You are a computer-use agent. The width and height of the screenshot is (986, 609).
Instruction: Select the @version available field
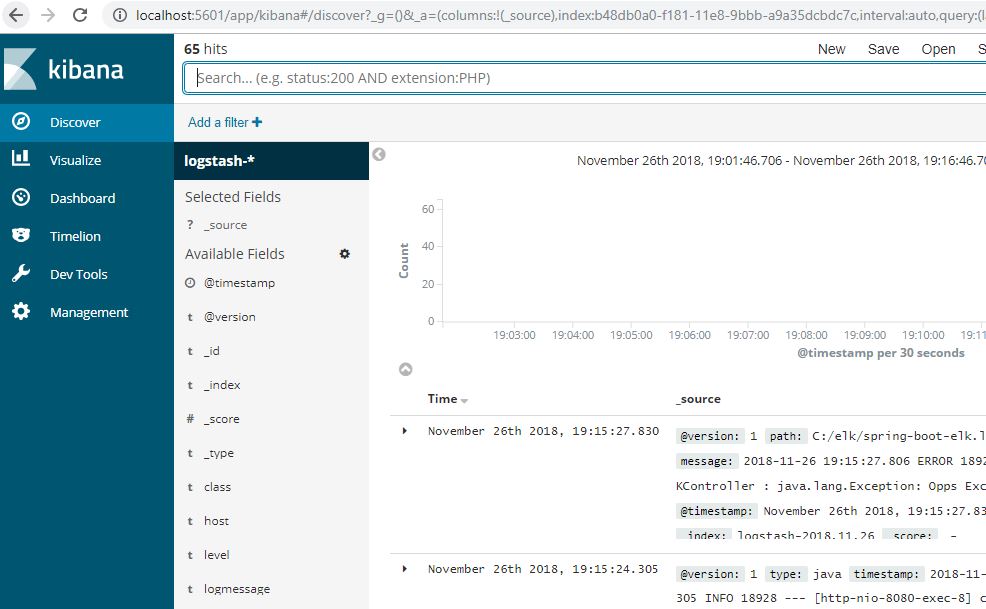230,316
